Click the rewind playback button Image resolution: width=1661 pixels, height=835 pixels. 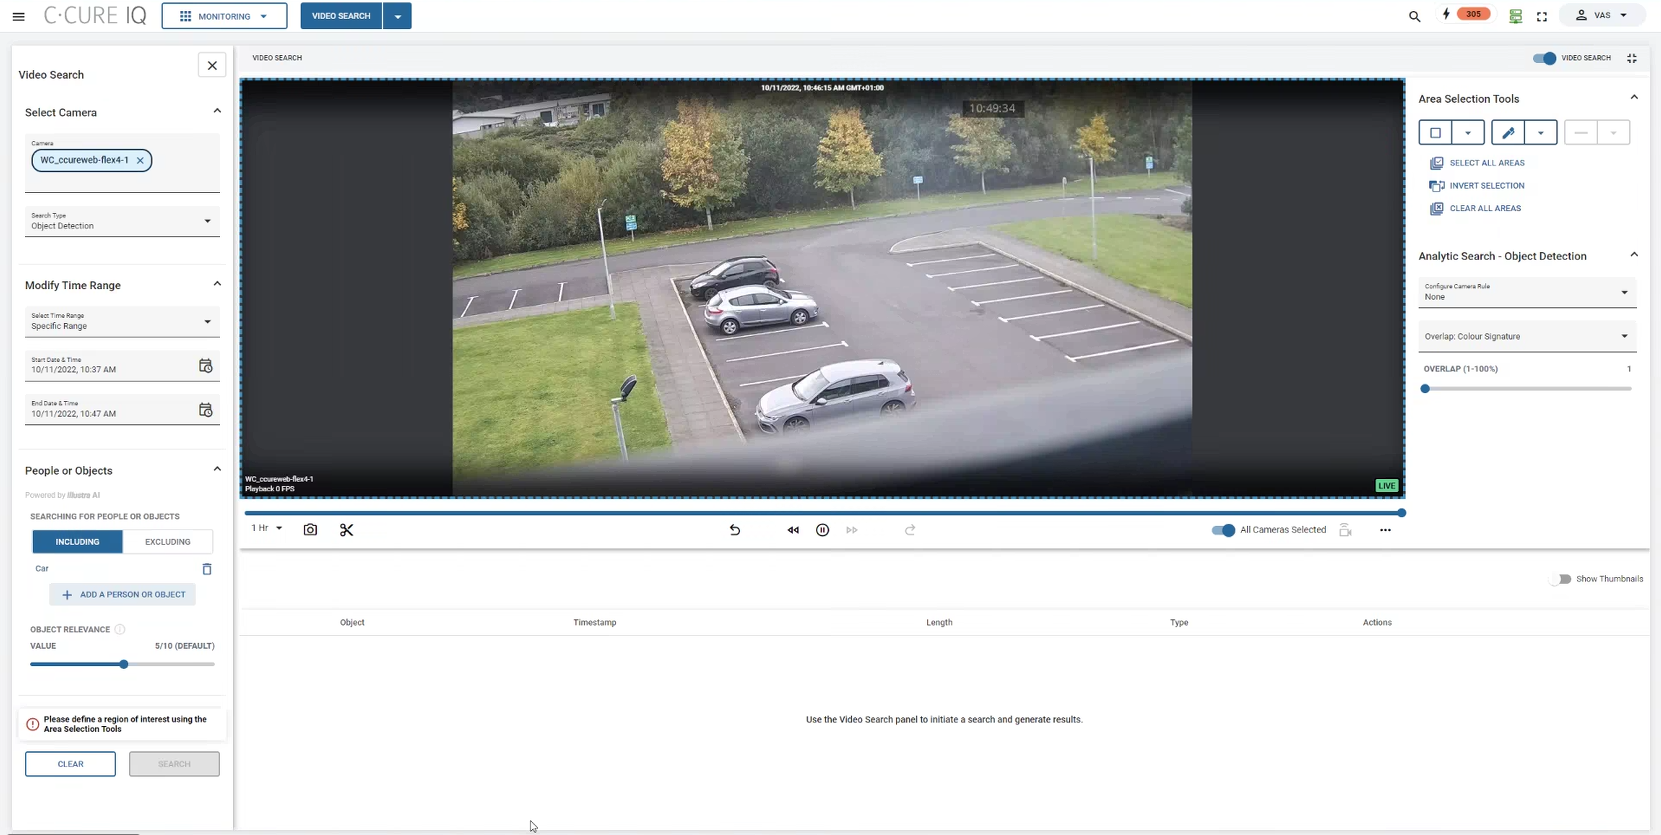[x=793, y=530]
